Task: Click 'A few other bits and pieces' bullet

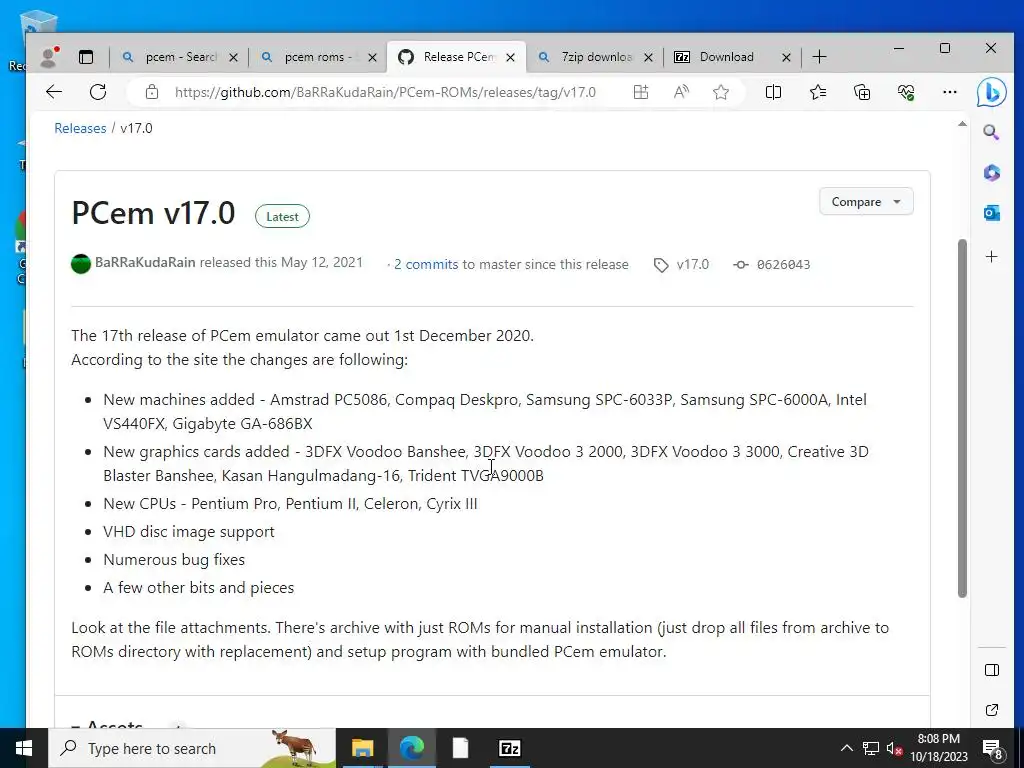Action: 199,588
